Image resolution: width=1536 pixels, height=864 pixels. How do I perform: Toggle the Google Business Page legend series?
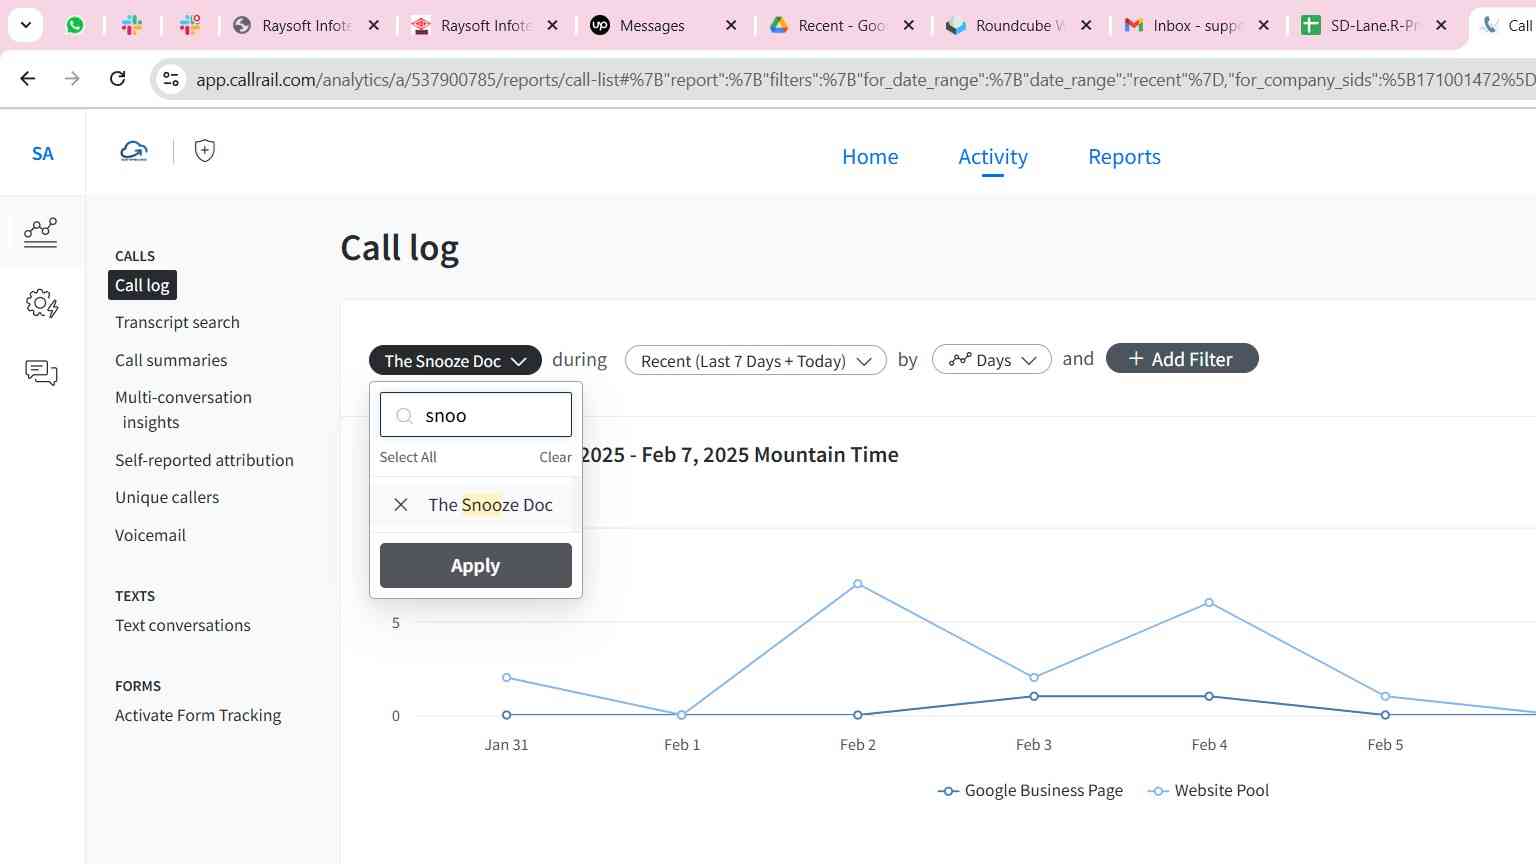1030,791
